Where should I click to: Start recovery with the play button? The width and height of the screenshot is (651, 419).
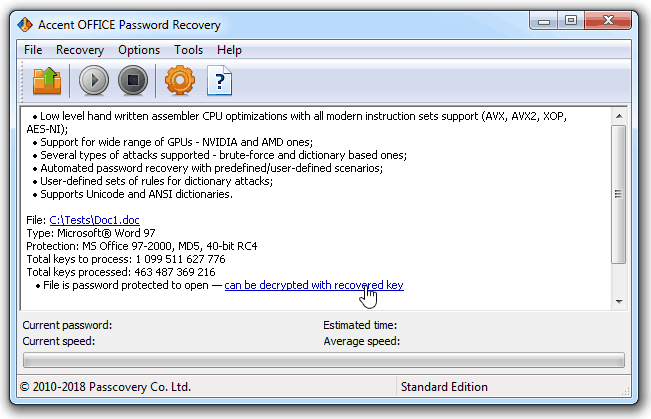(94, 80)
